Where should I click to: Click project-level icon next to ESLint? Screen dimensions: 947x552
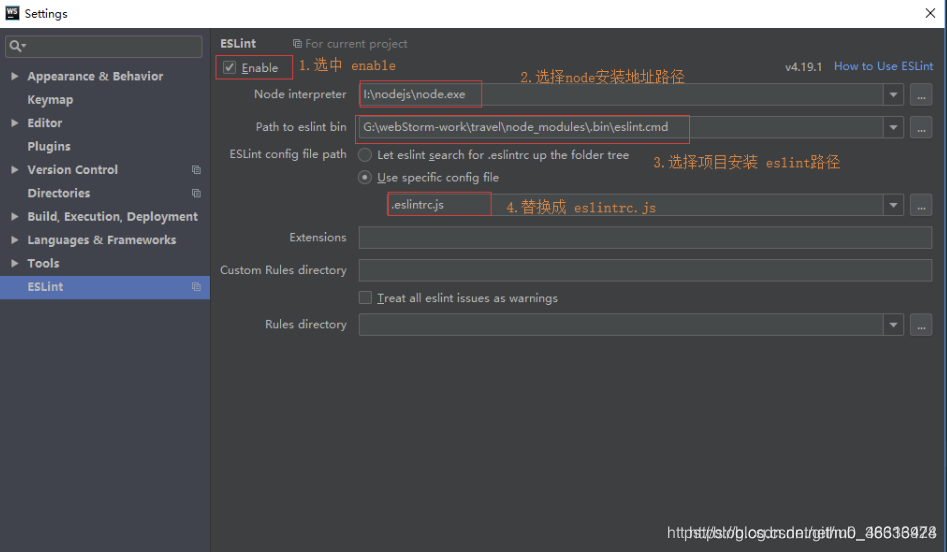196,287
